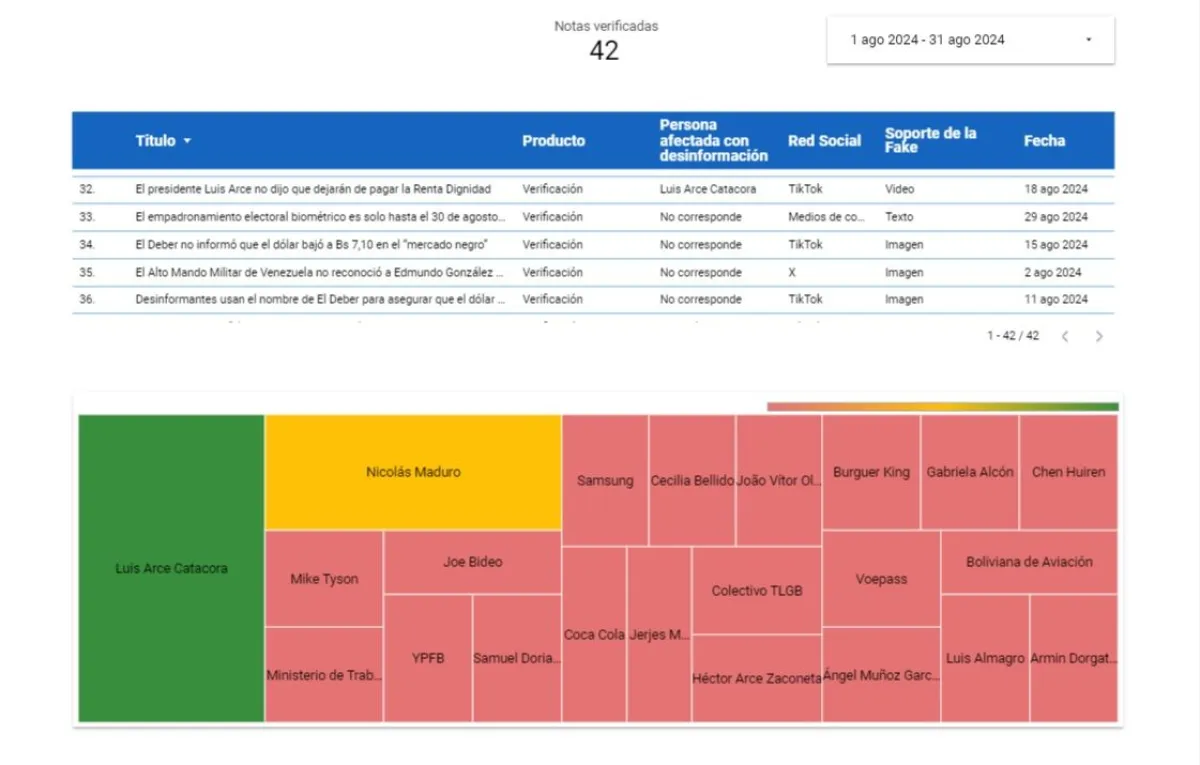
Task: Click Persona afectada con desinformación header
Action: (713, 140)
